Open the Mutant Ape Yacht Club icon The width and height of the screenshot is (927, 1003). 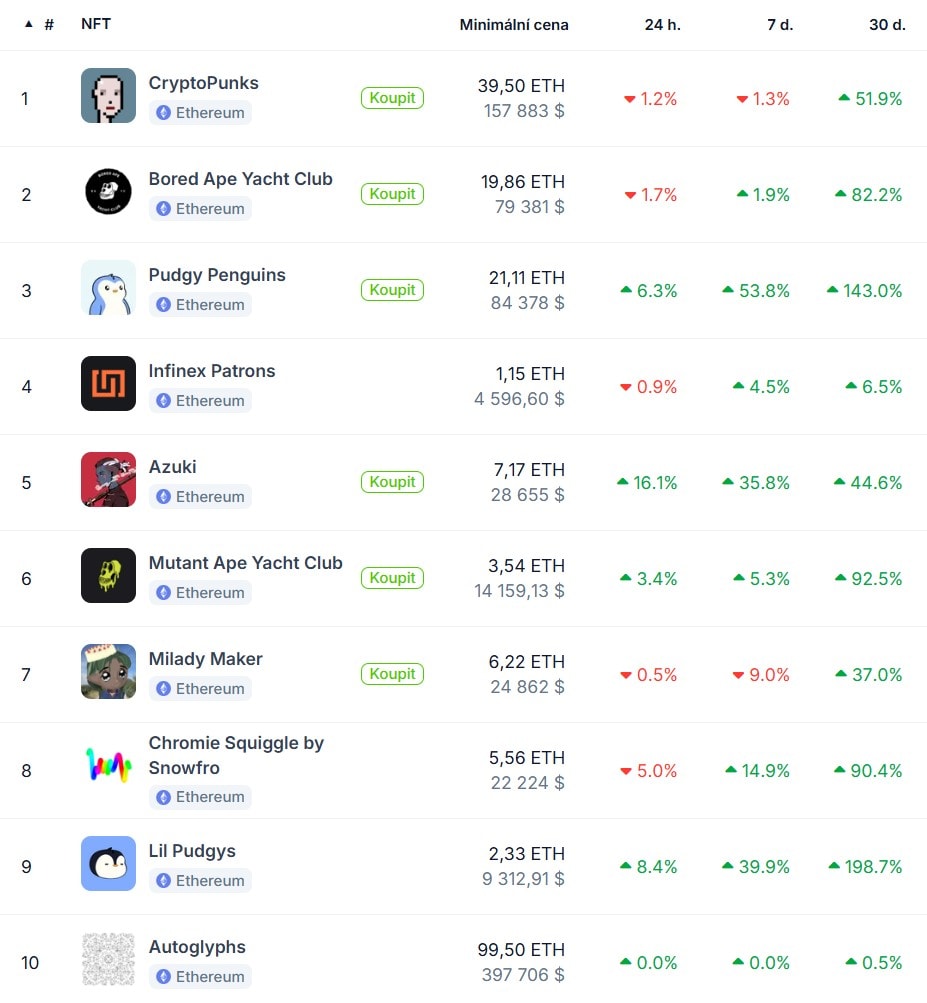click(108, 576)
